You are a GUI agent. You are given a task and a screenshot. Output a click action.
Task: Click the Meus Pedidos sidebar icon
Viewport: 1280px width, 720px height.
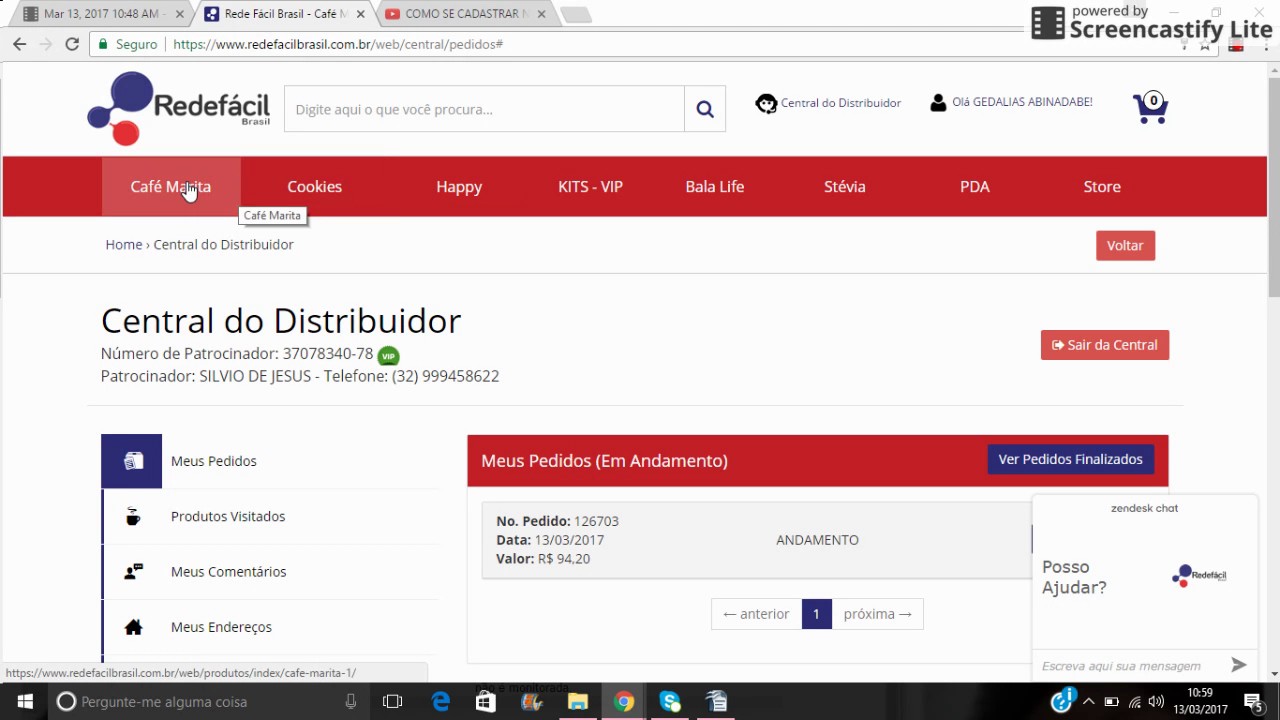pyautogui.click(x=132, y=461)
